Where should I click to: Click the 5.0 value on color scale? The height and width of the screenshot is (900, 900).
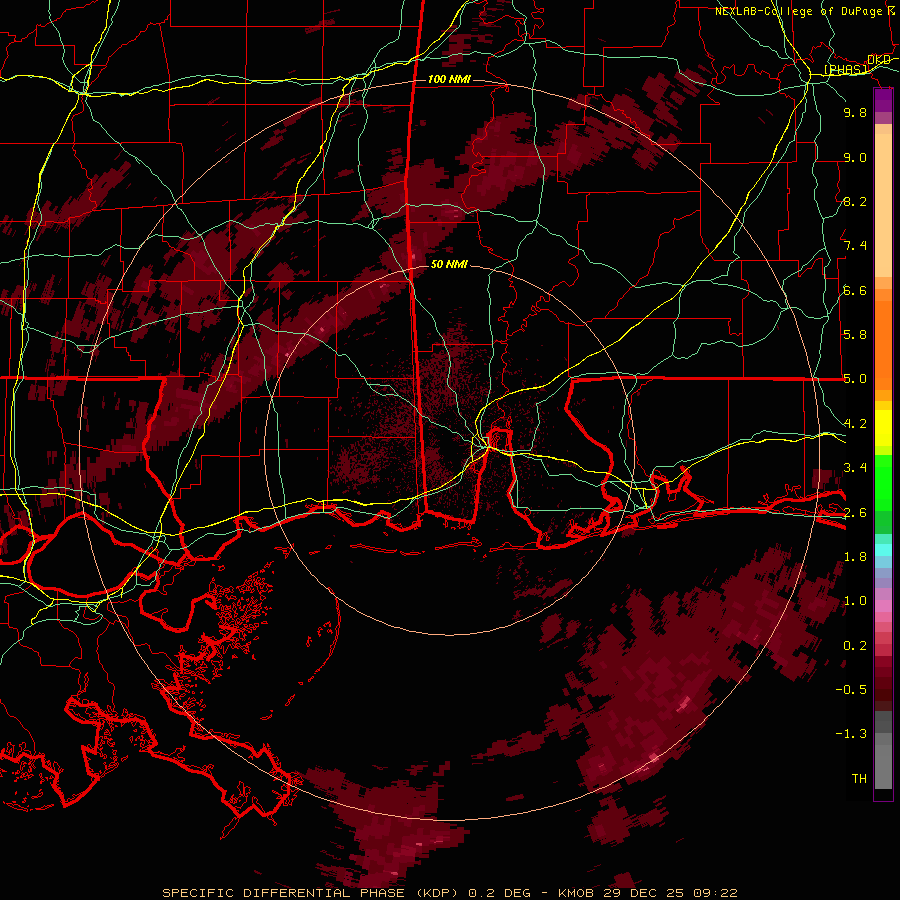pyautogui.click(x=855, y=379)
